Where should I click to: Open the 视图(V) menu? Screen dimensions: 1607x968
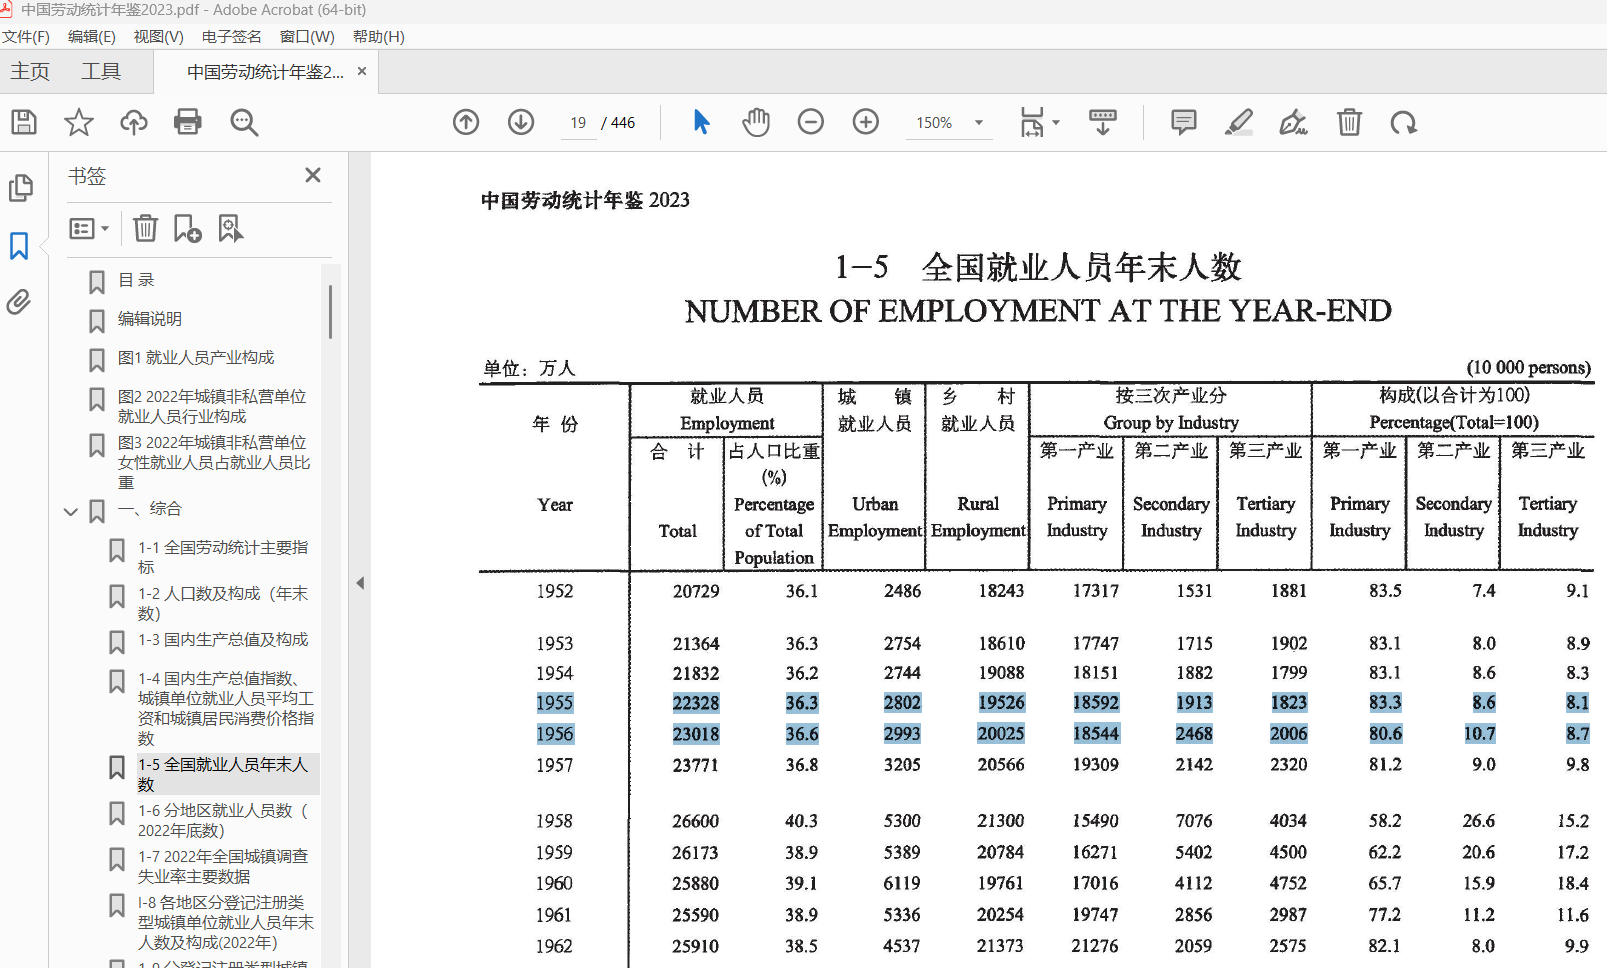click(x=158, y=37)
